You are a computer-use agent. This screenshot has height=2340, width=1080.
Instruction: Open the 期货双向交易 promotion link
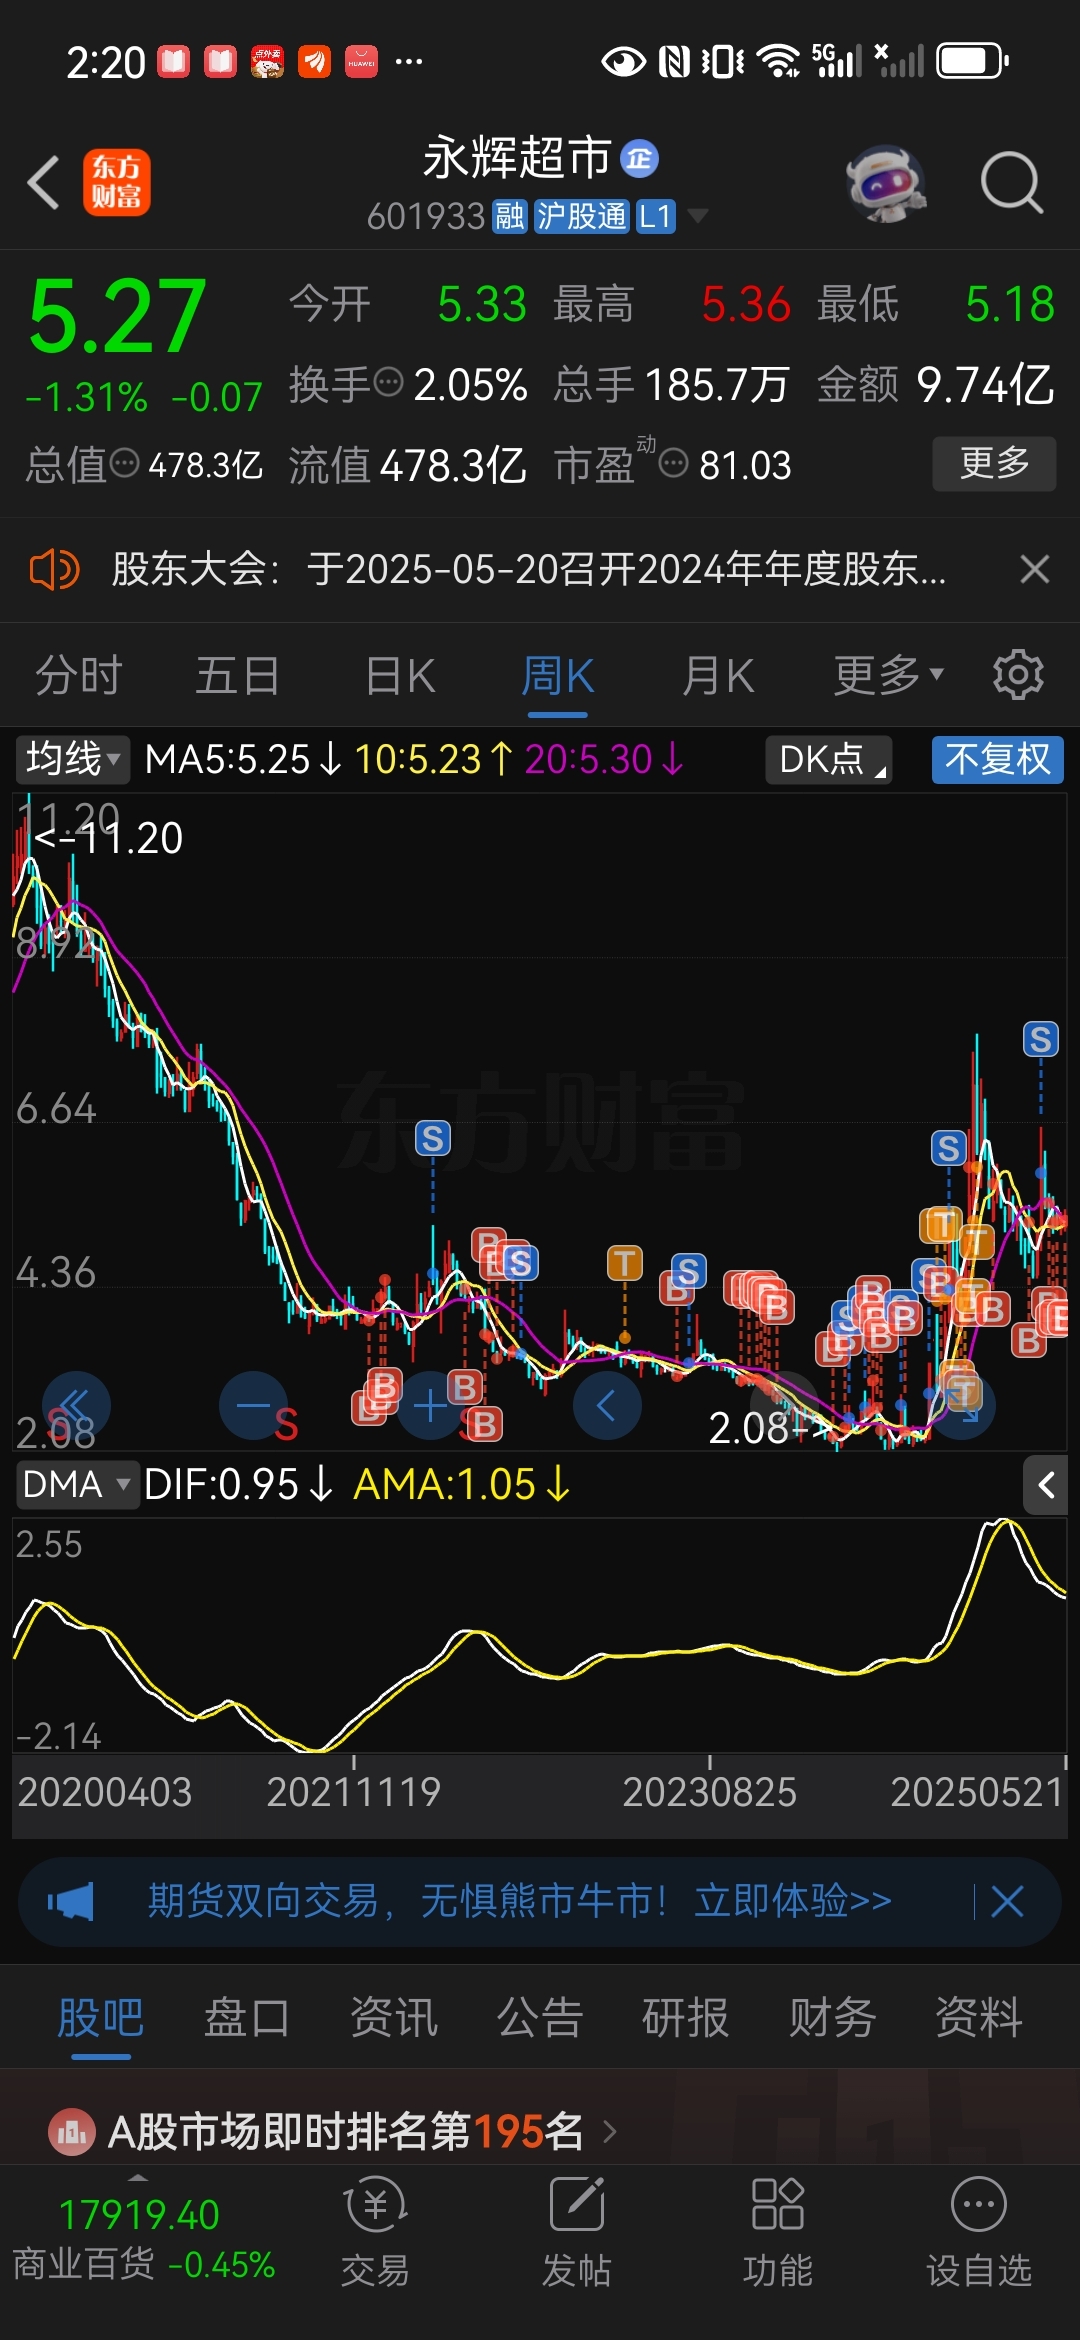[520, 1900]
